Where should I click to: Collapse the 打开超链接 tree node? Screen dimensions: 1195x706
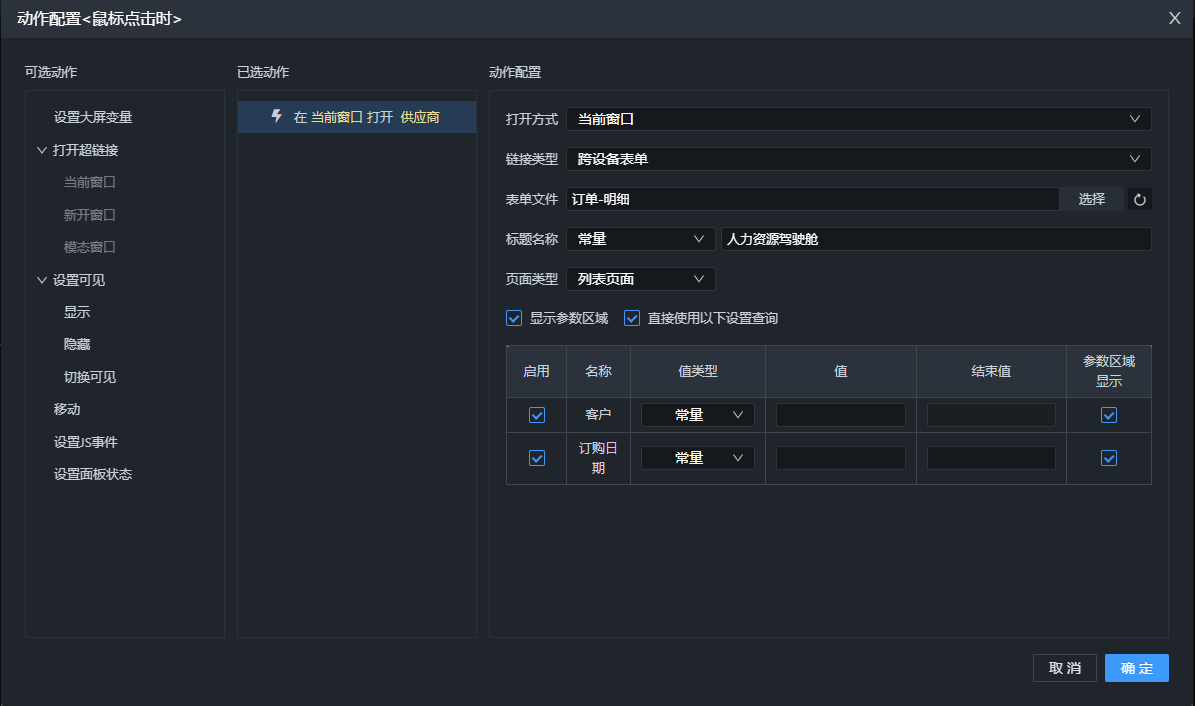(x=41, y=150)
